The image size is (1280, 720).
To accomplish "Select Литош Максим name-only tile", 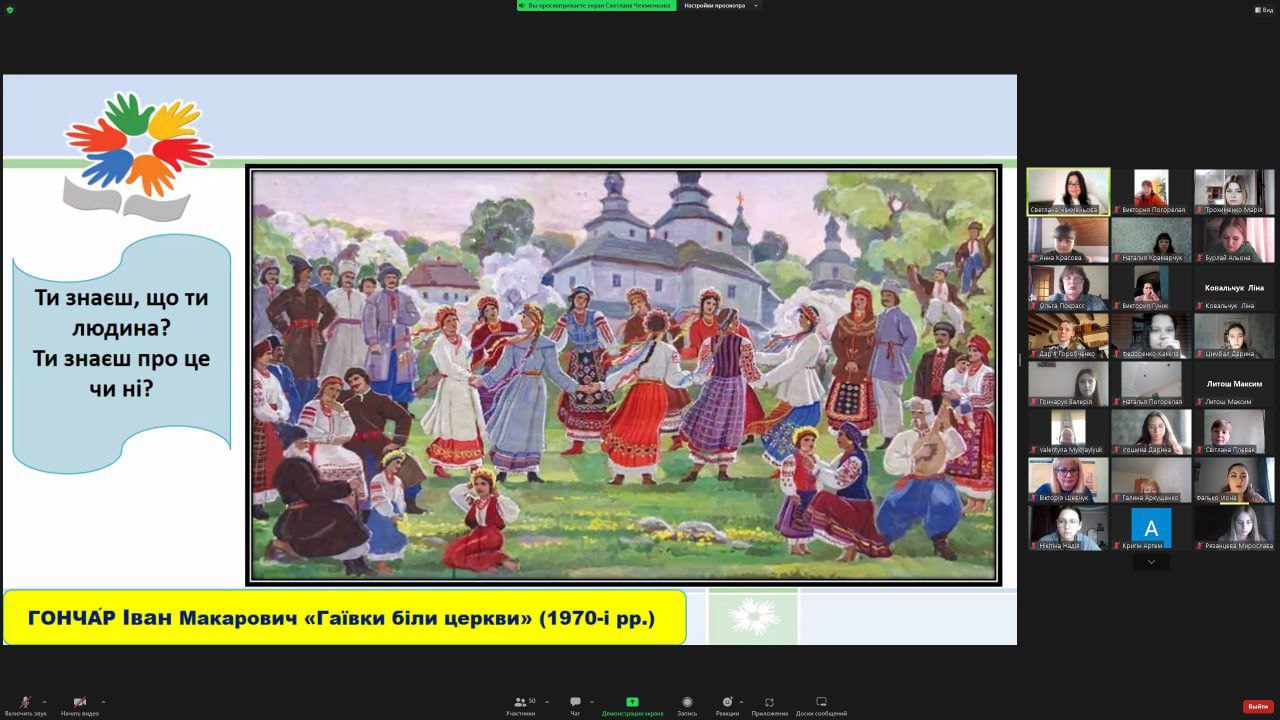I will 1234,384.
